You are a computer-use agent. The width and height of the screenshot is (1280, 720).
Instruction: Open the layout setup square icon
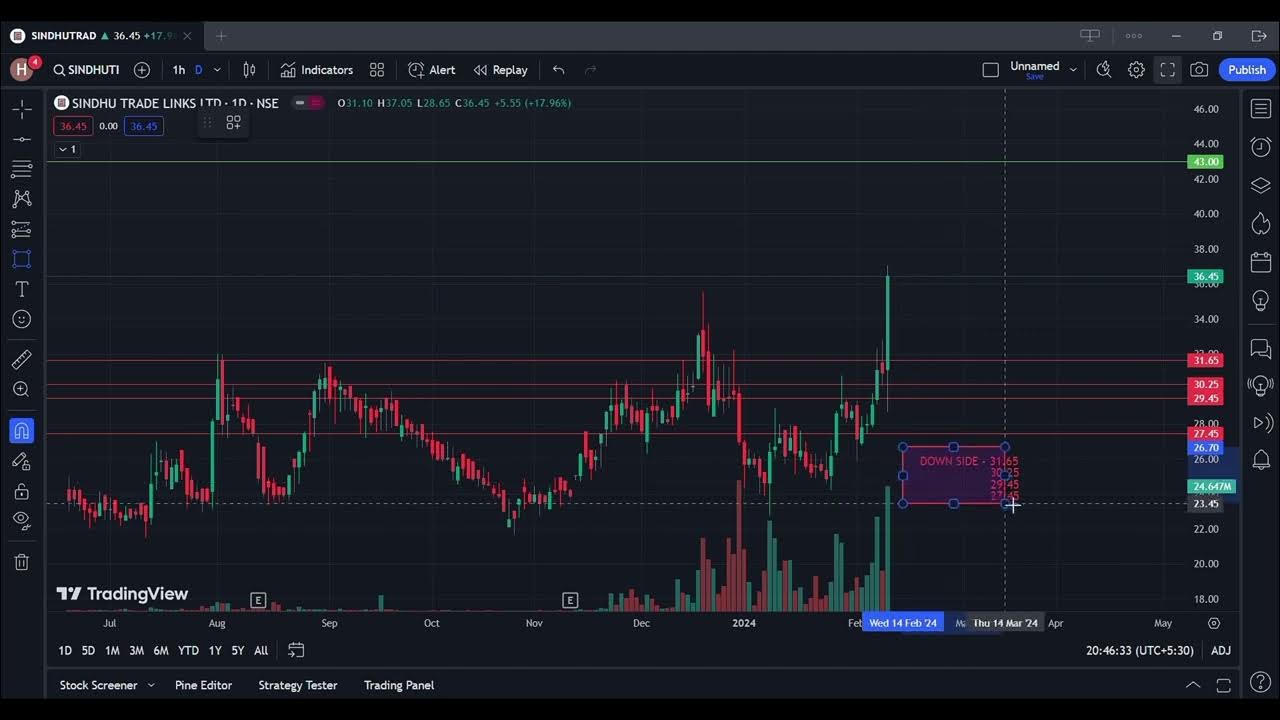(x=990, y=70)
